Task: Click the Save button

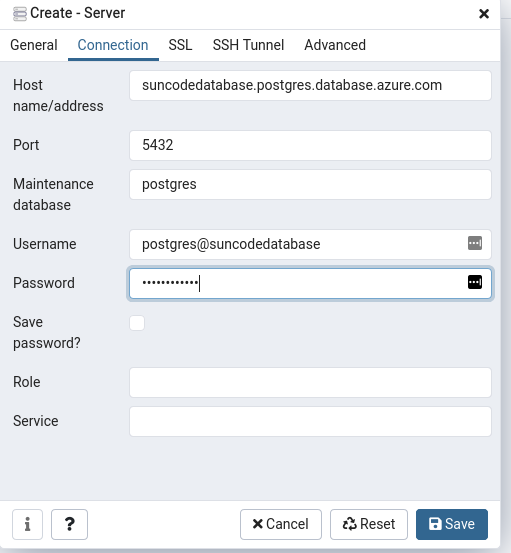Action: pos(452,524)
